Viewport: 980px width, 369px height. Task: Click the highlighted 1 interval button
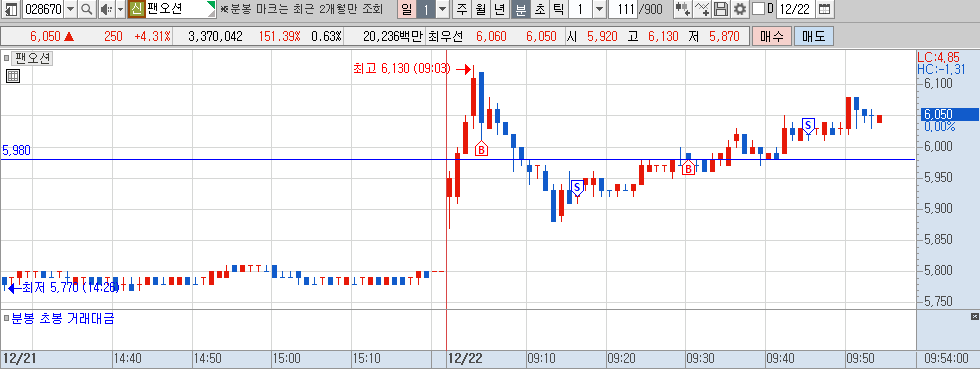[426, 9]
